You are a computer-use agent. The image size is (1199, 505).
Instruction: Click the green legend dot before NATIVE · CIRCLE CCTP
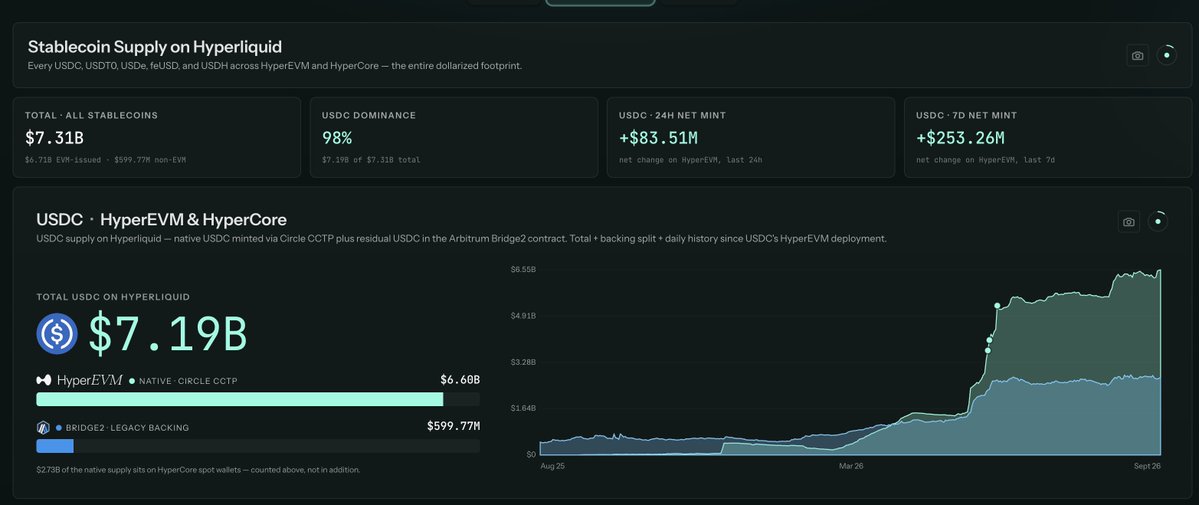click(132, 380)
